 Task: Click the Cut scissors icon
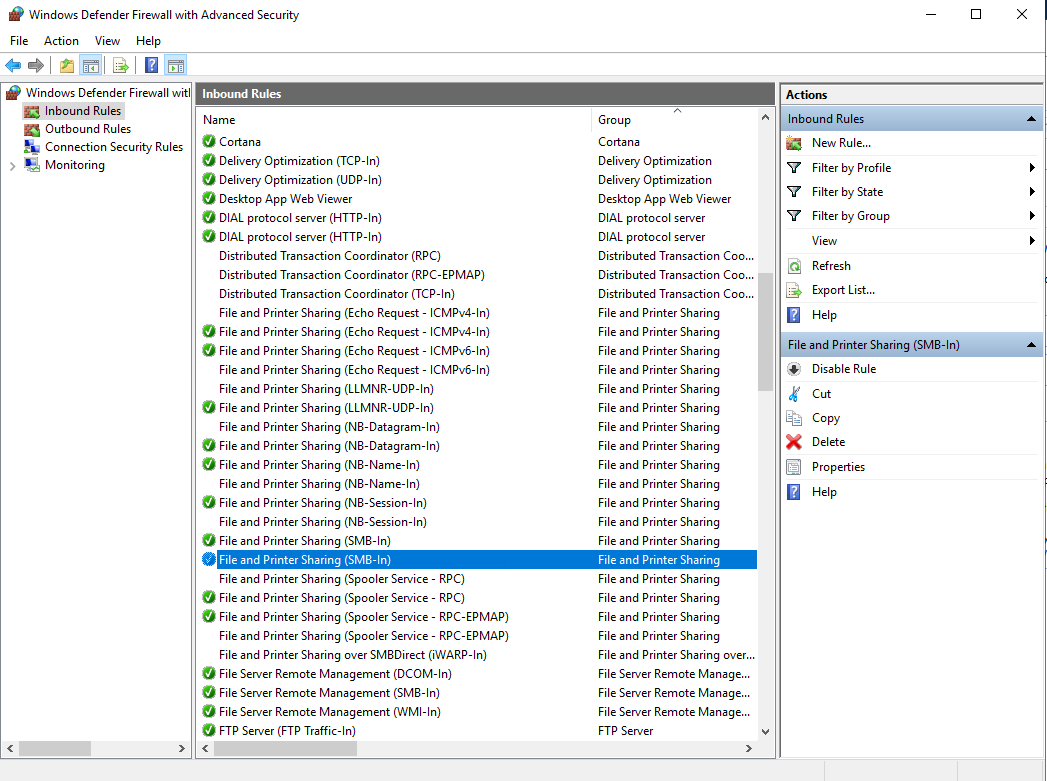[x=794, y=394]
